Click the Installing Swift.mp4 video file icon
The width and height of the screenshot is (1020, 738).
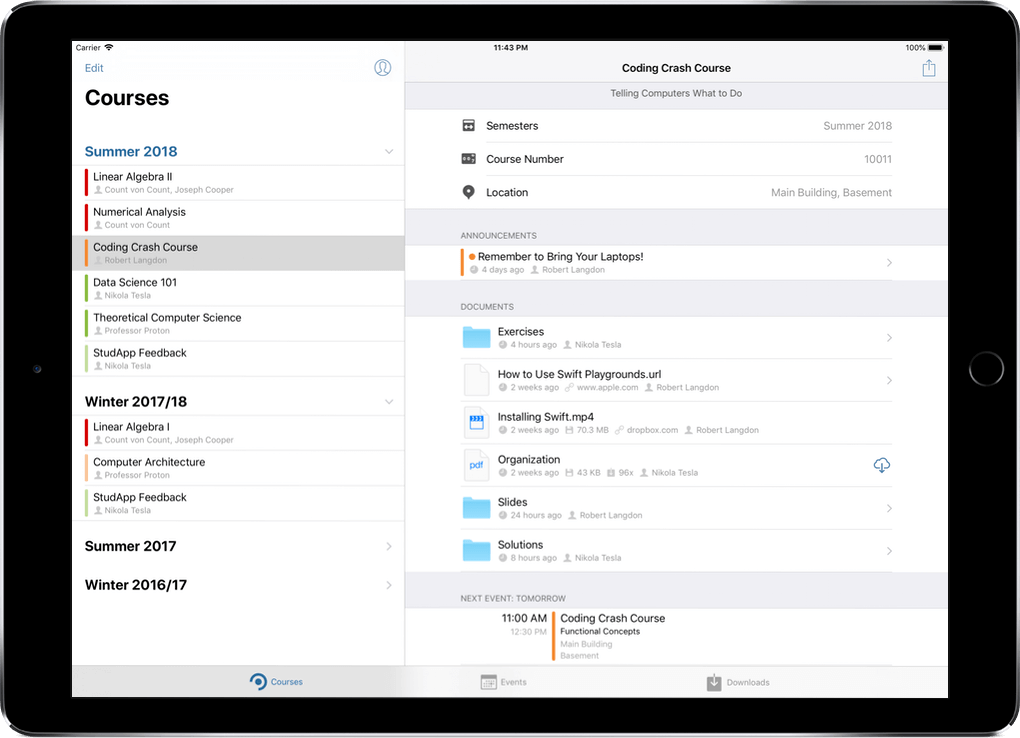pyautogui.click(x=476, y=423)
